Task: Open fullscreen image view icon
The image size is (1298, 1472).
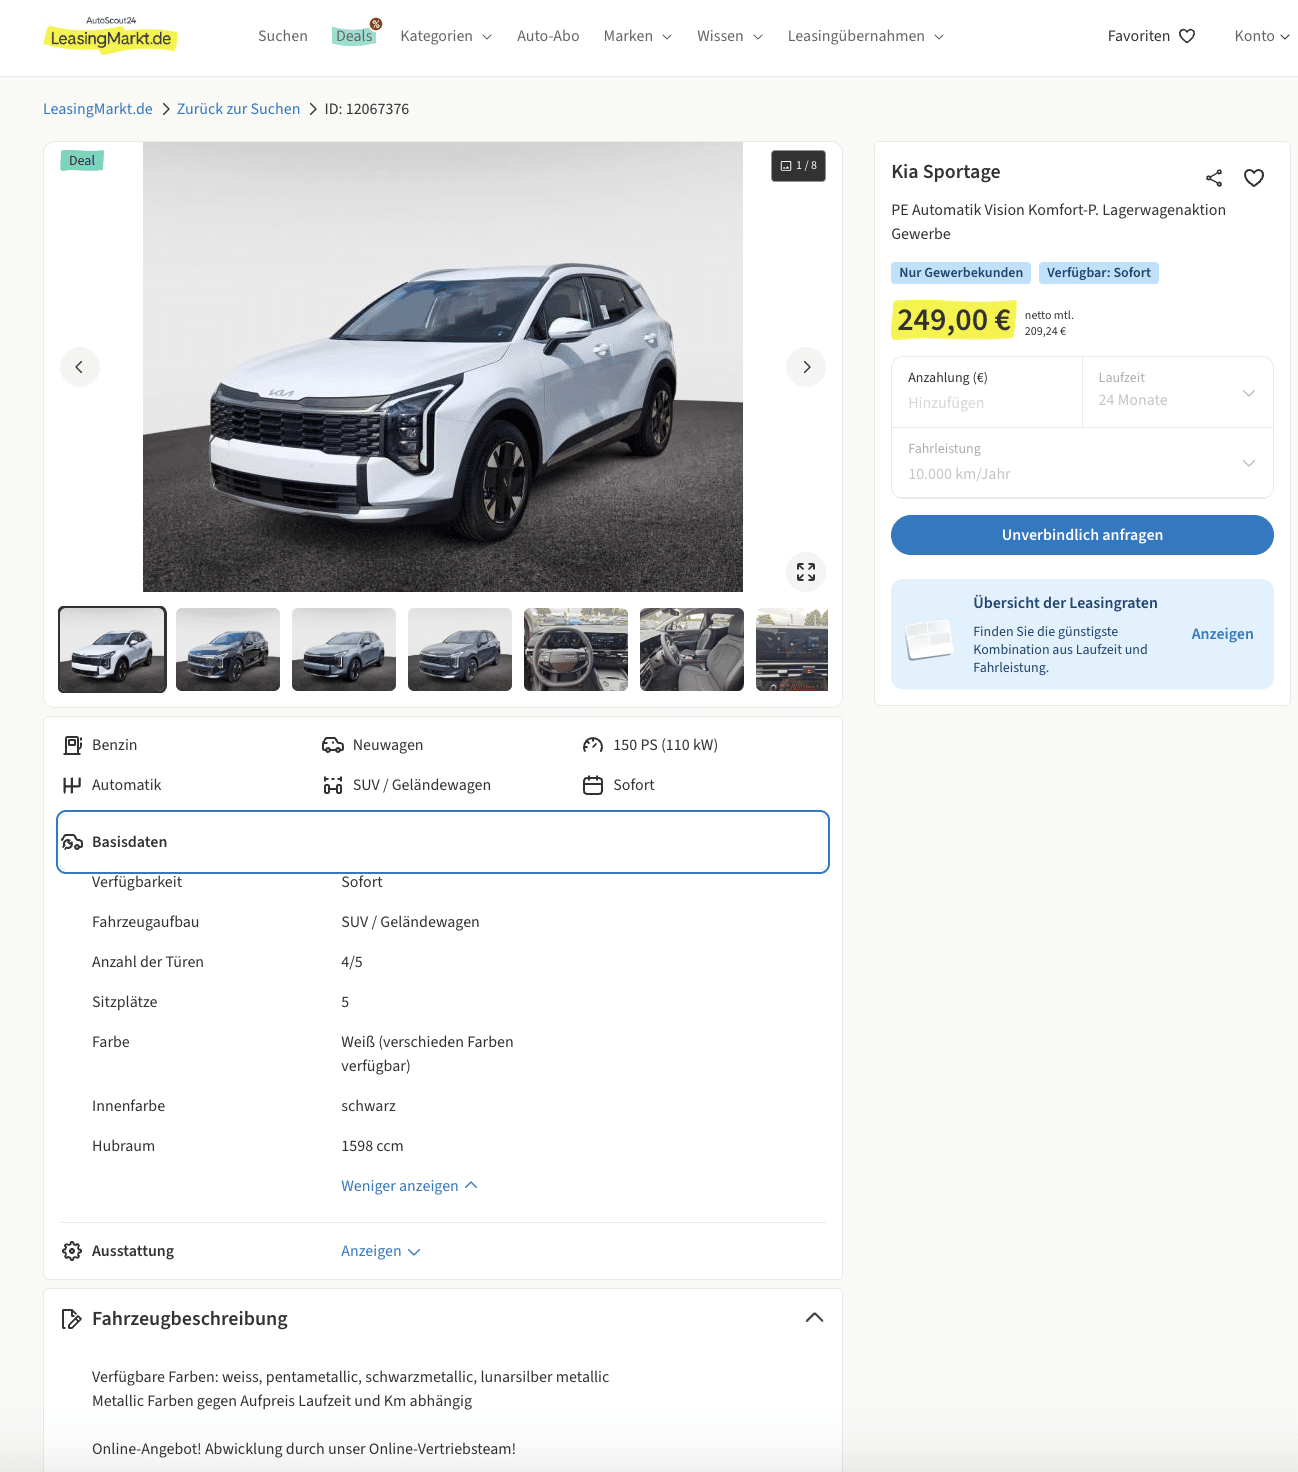Action: click(806, 572)
